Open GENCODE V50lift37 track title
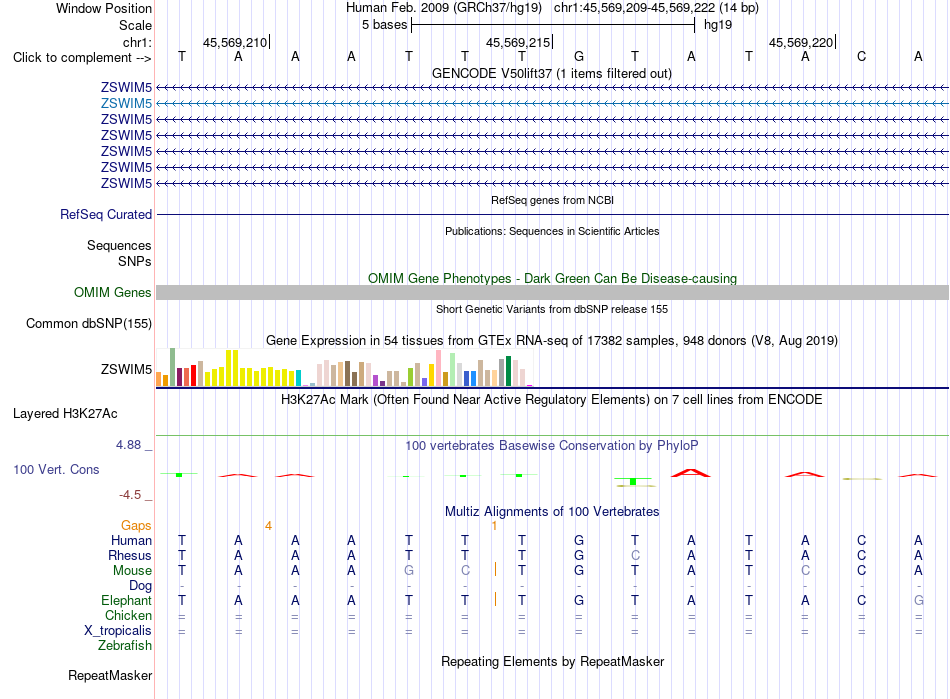The image size is (950, 699). (552, 73)
